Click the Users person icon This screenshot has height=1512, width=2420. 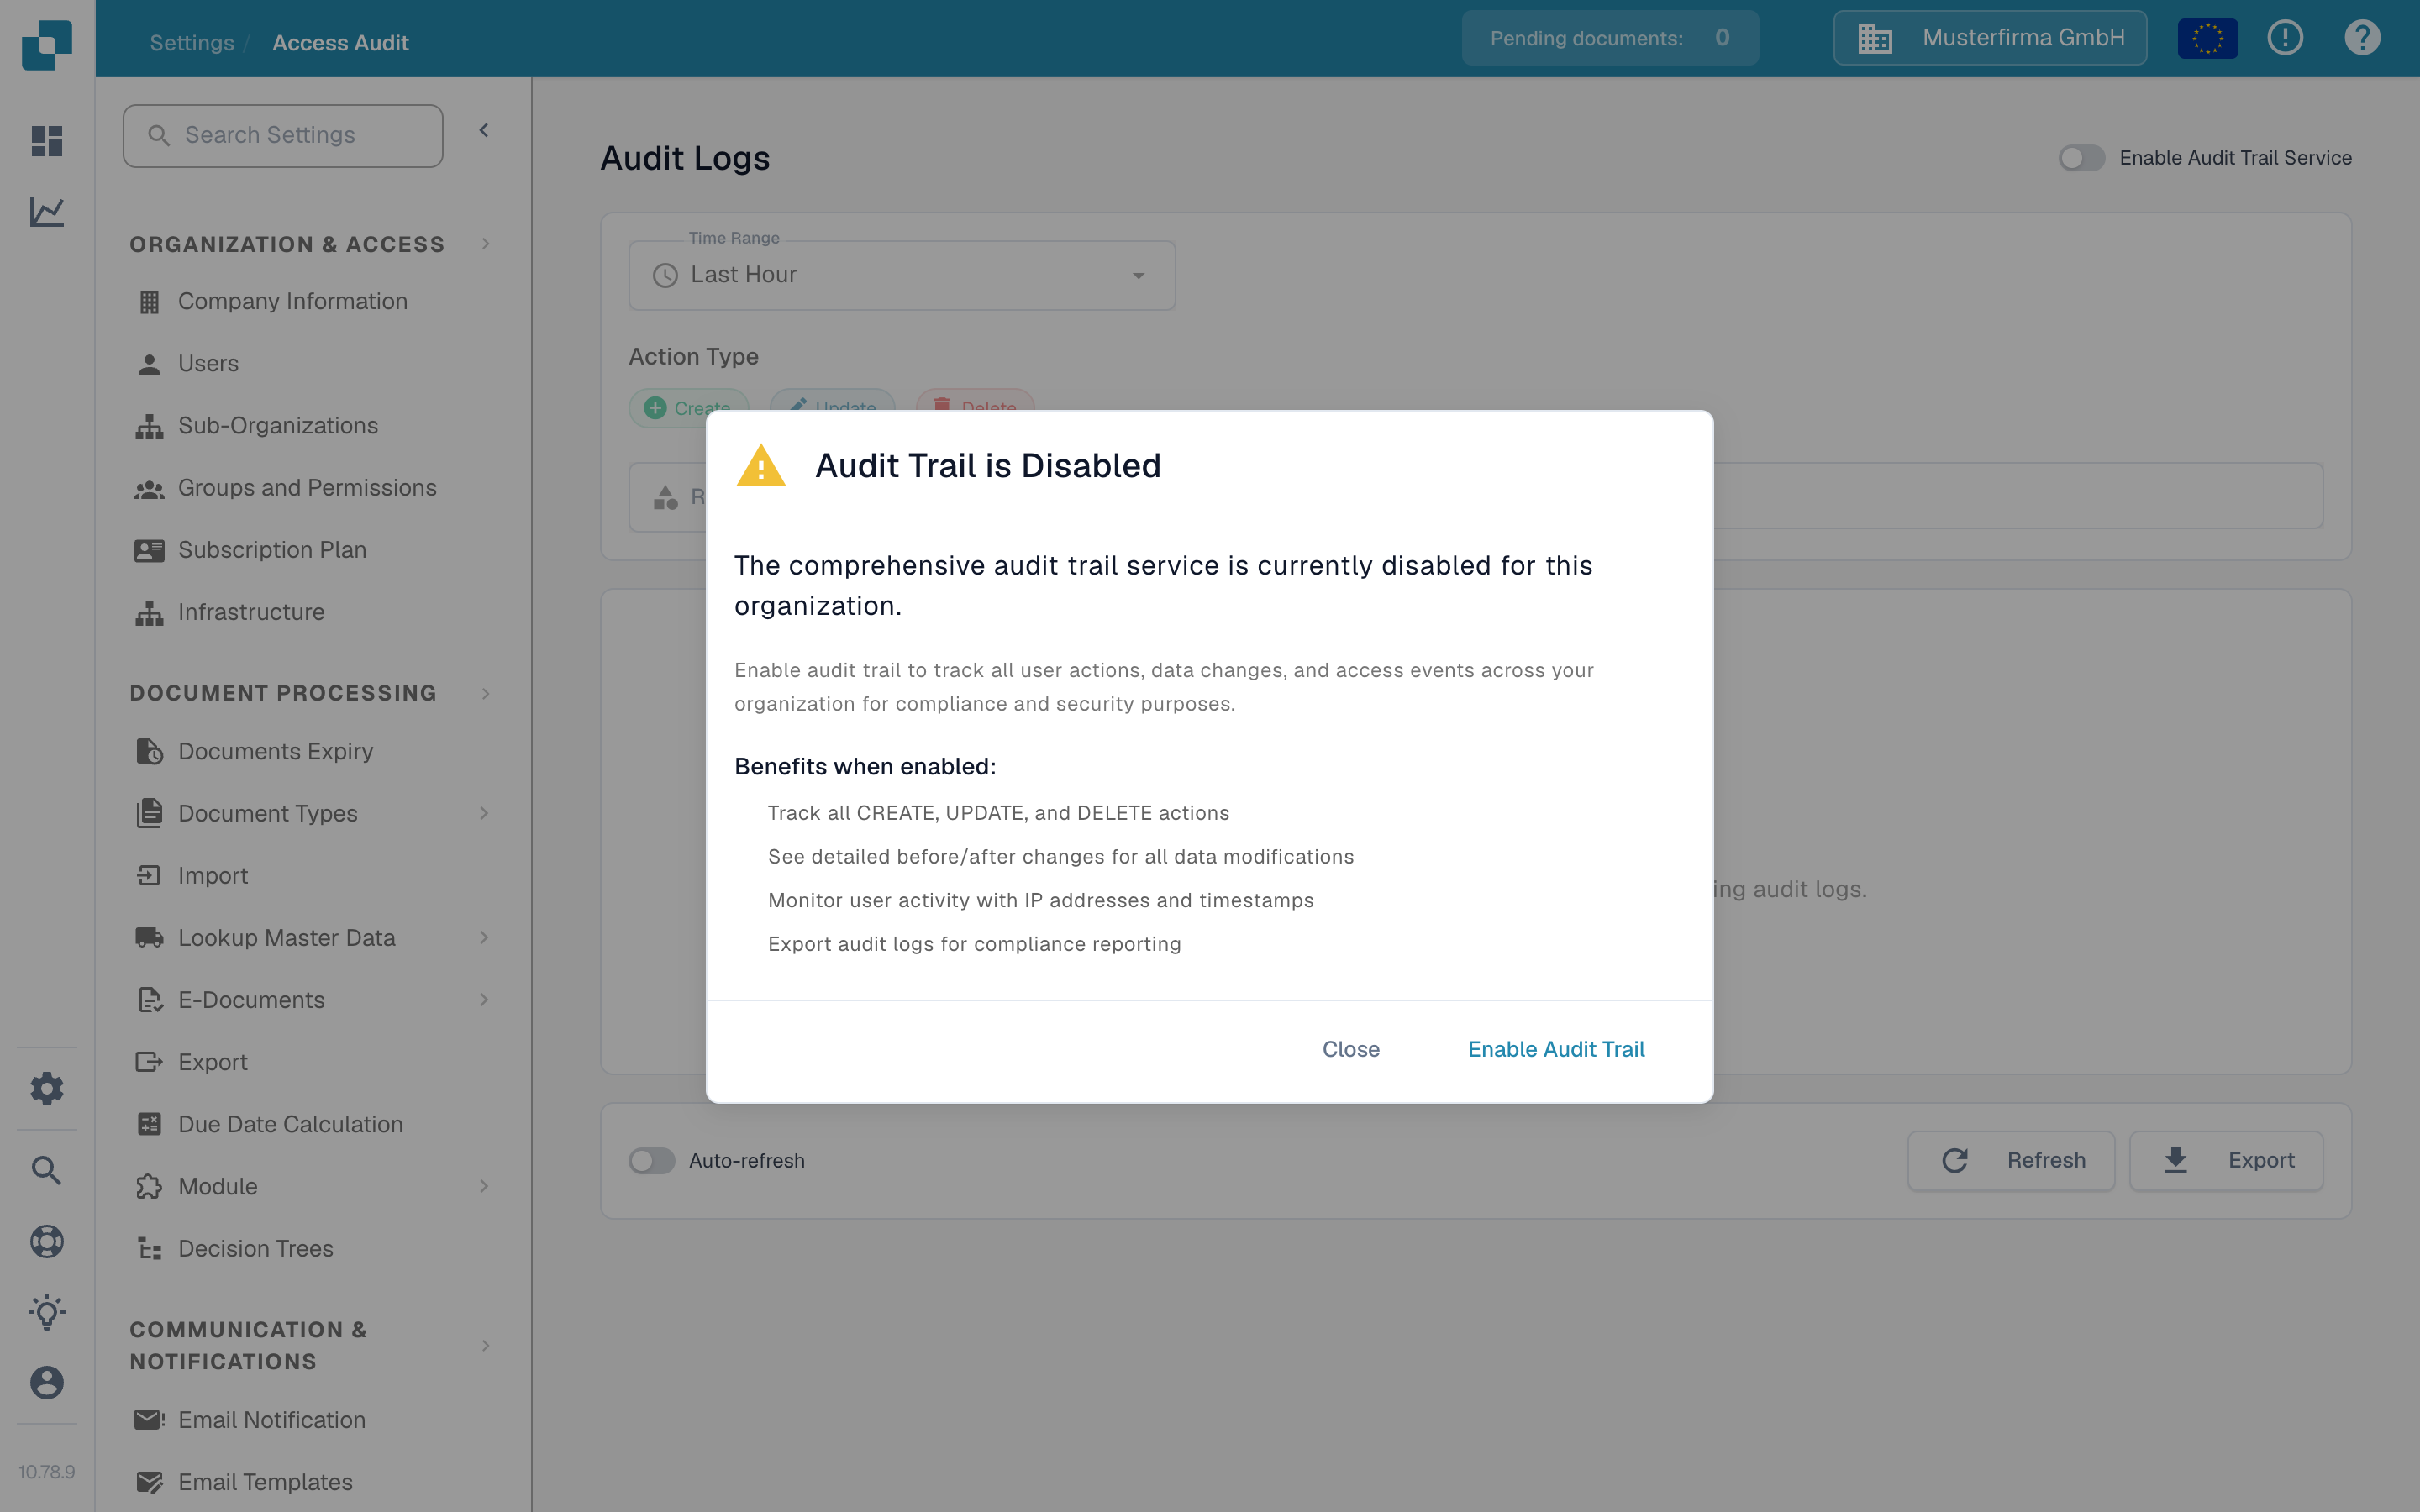tap(149, 364)
